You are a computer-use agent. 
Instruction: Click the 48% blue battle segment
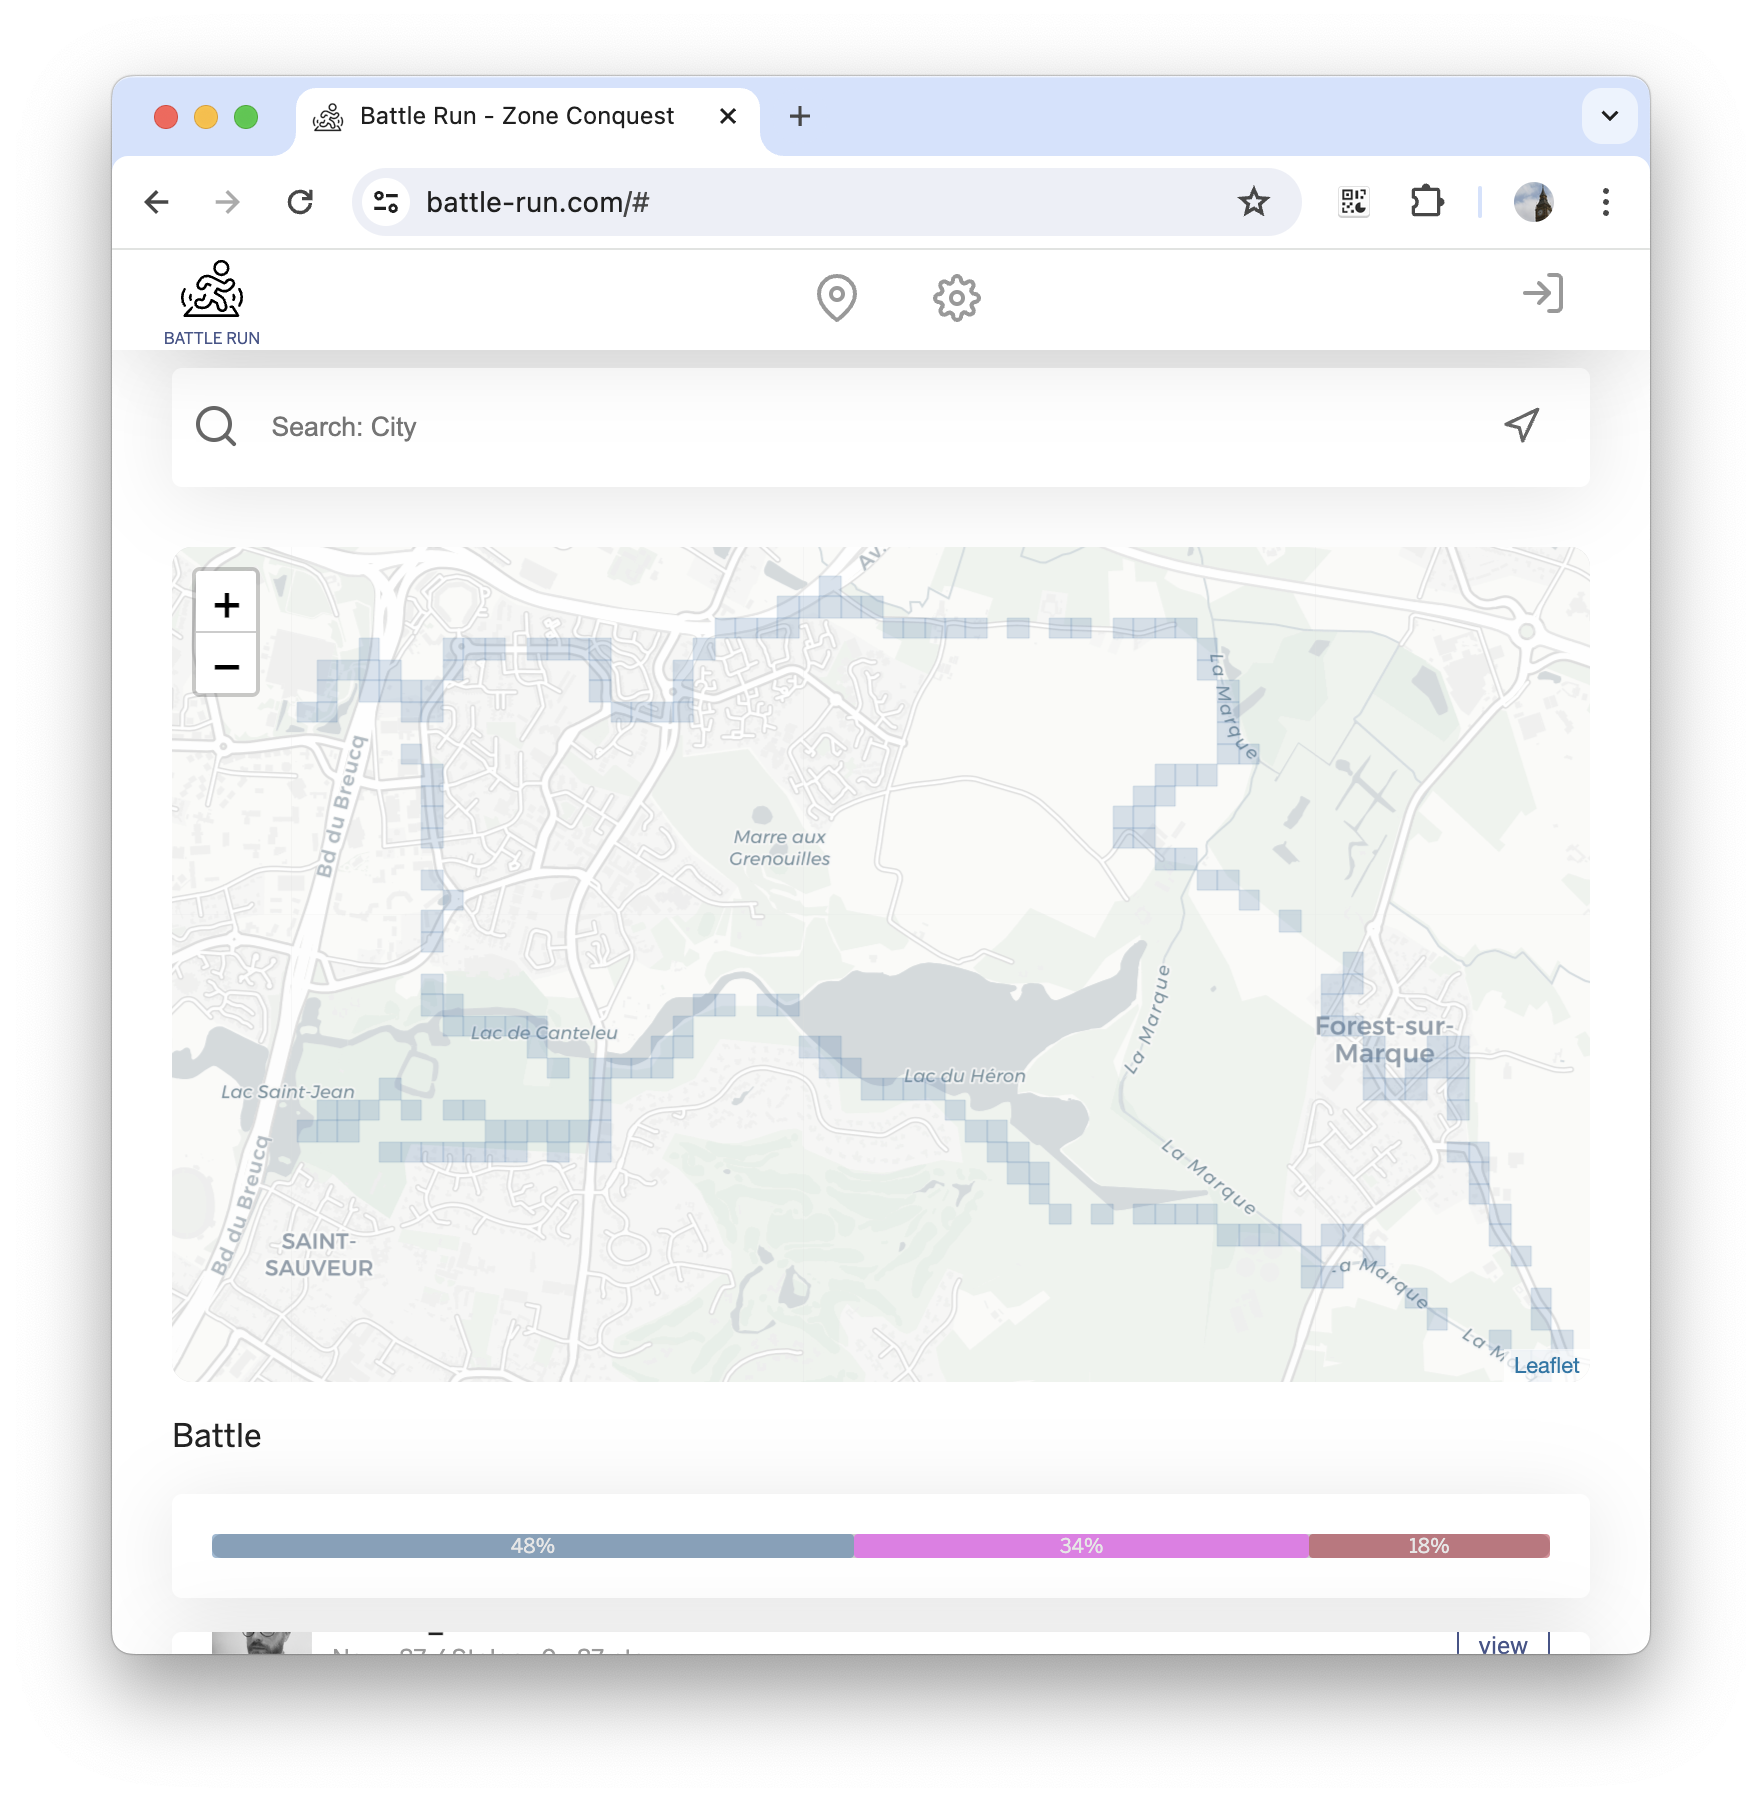tap(533, 1546)
